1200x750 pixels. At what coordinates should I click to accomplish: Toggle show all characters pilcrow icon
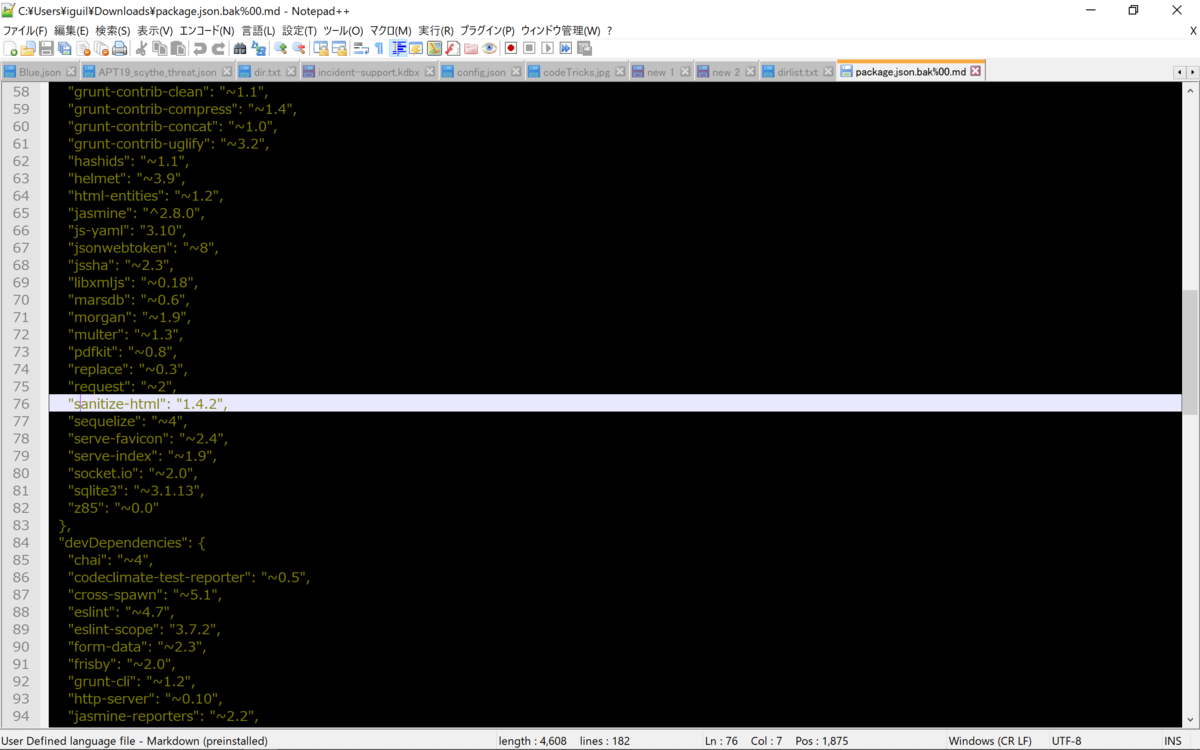[x=379, y=48]
